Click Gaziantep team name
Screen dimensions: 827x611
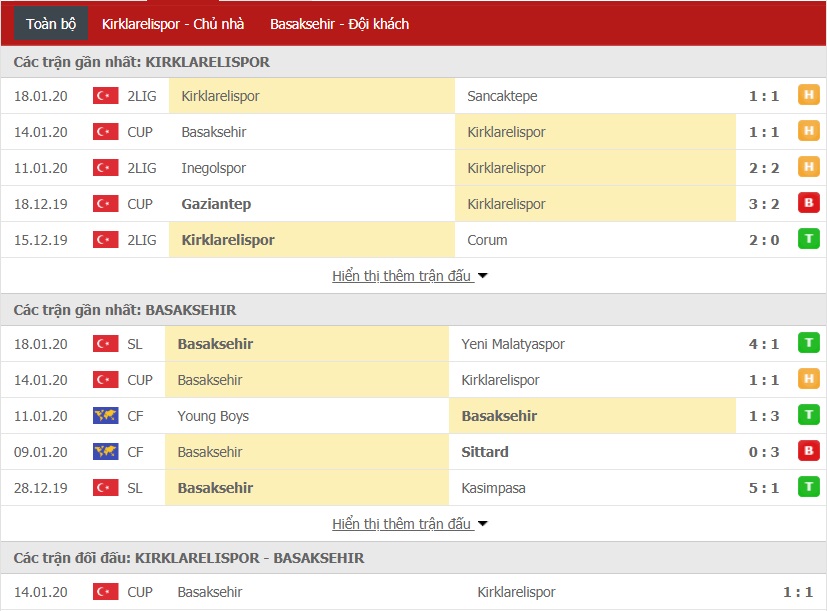[x=216, y=204]
